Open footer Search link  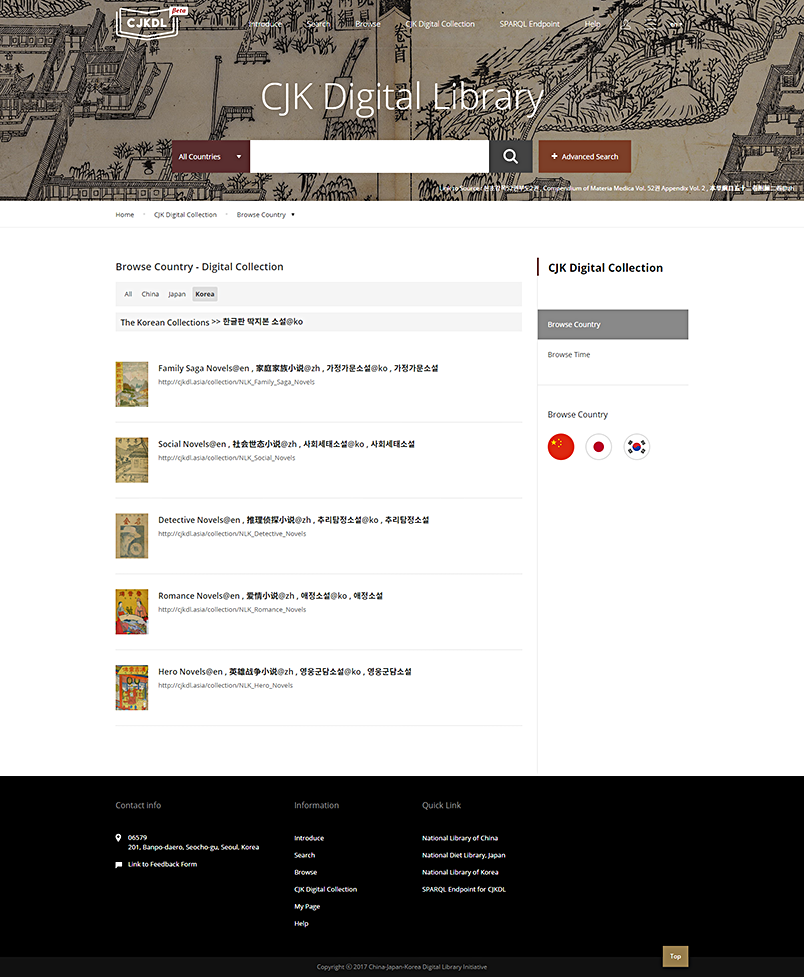(x=304, y=855)
